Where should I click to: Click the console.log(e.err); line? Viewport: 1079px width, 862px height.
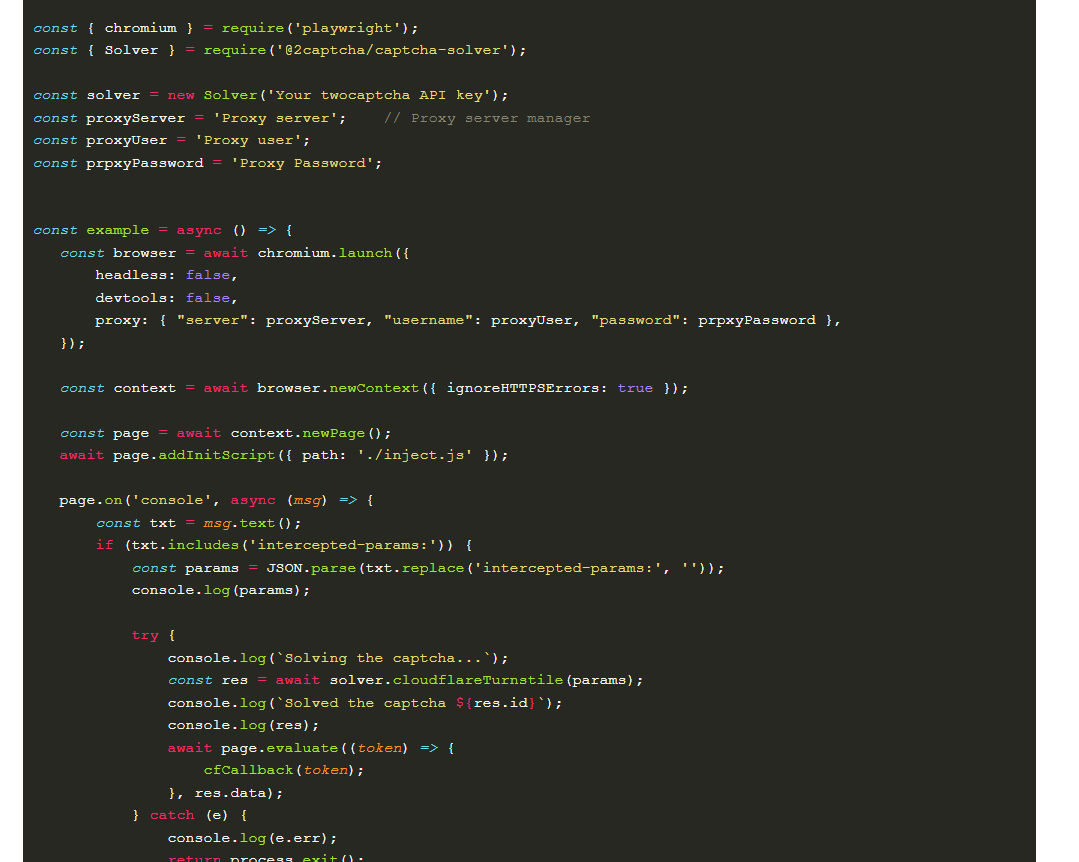pyautogui.click(x=252, y=839)
